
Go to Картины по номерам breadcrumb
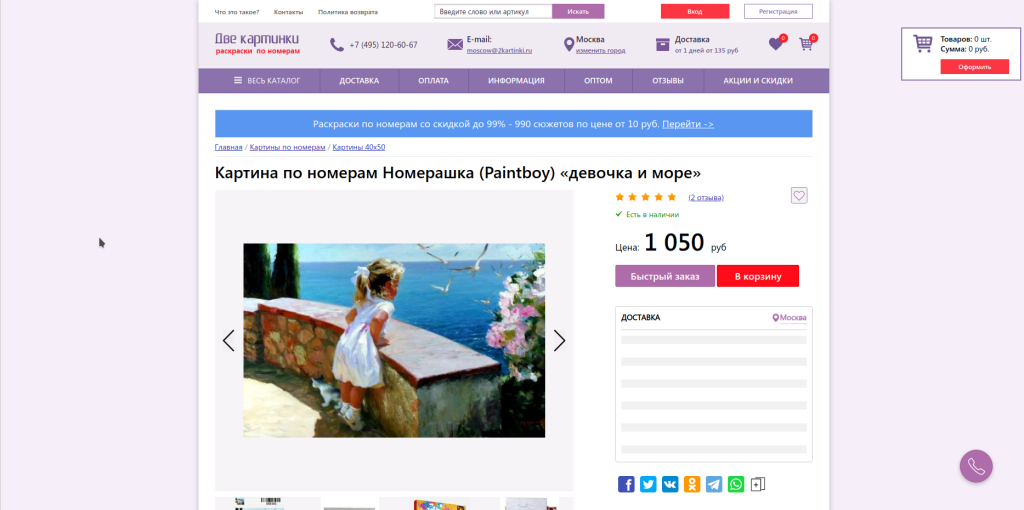point(287,148)
